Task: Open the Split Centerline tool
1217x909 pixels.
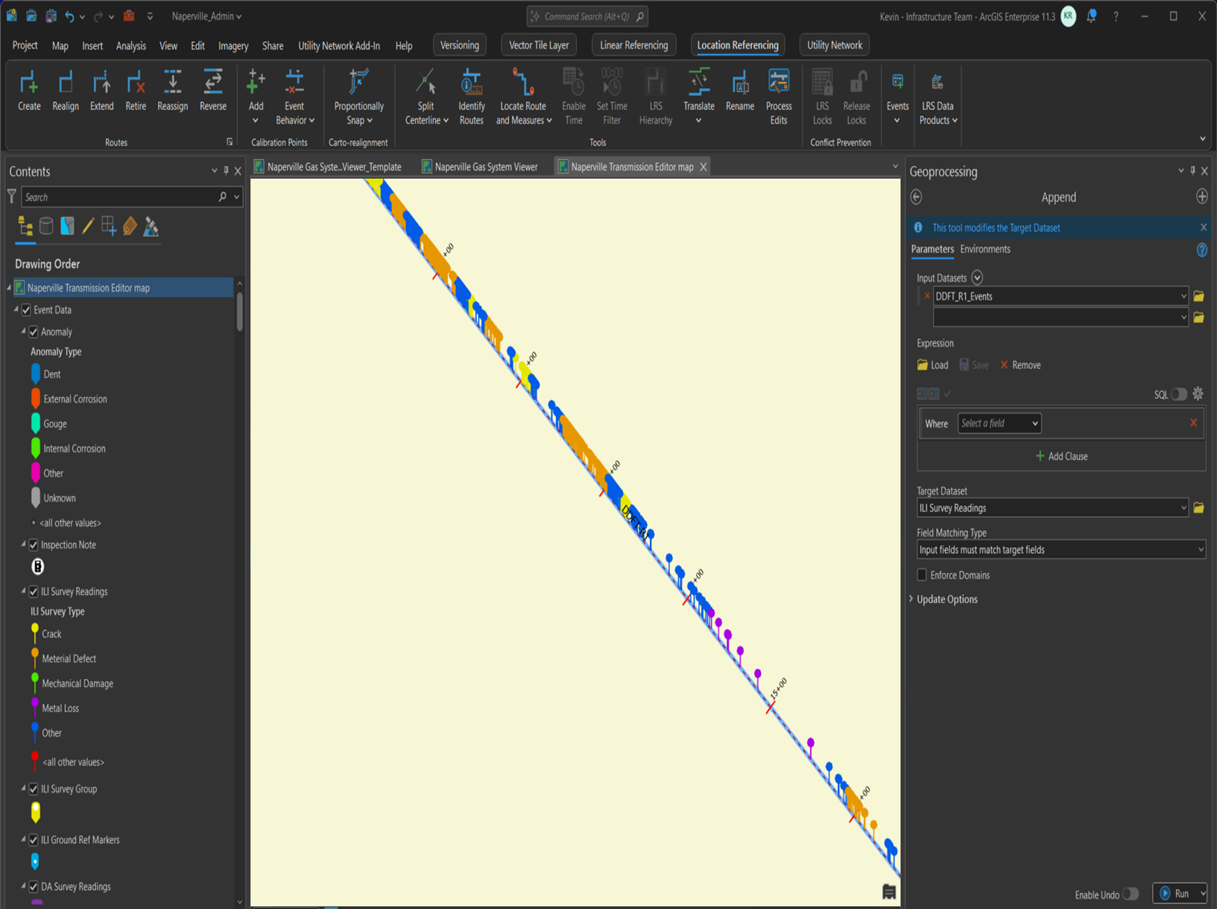Action: coord(424,95)
